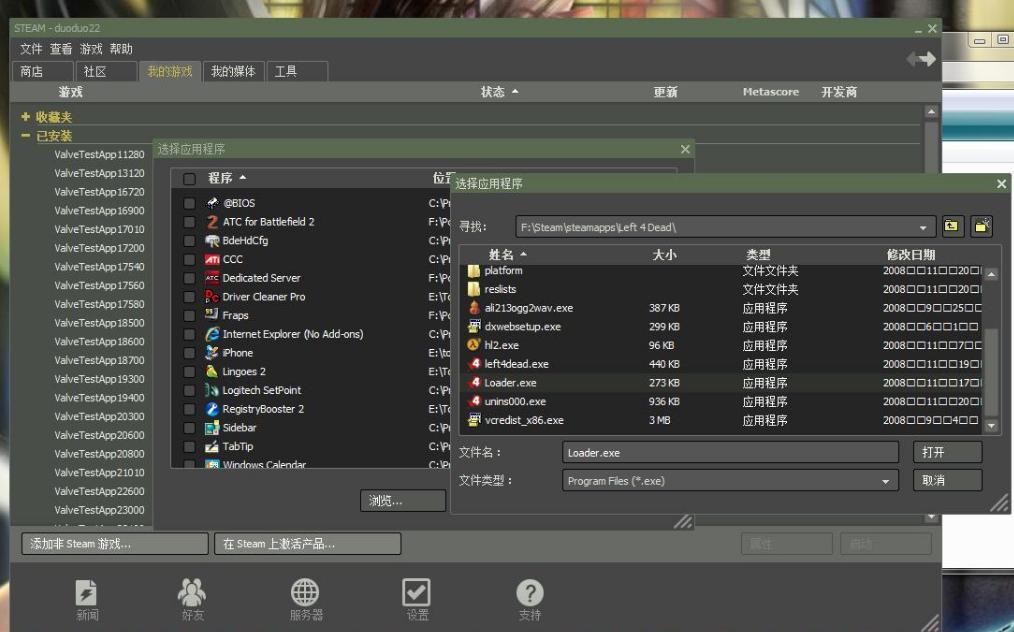
Task: Check the Fraps checkbox
Action: pyautogui.click(x=188, y=315)
